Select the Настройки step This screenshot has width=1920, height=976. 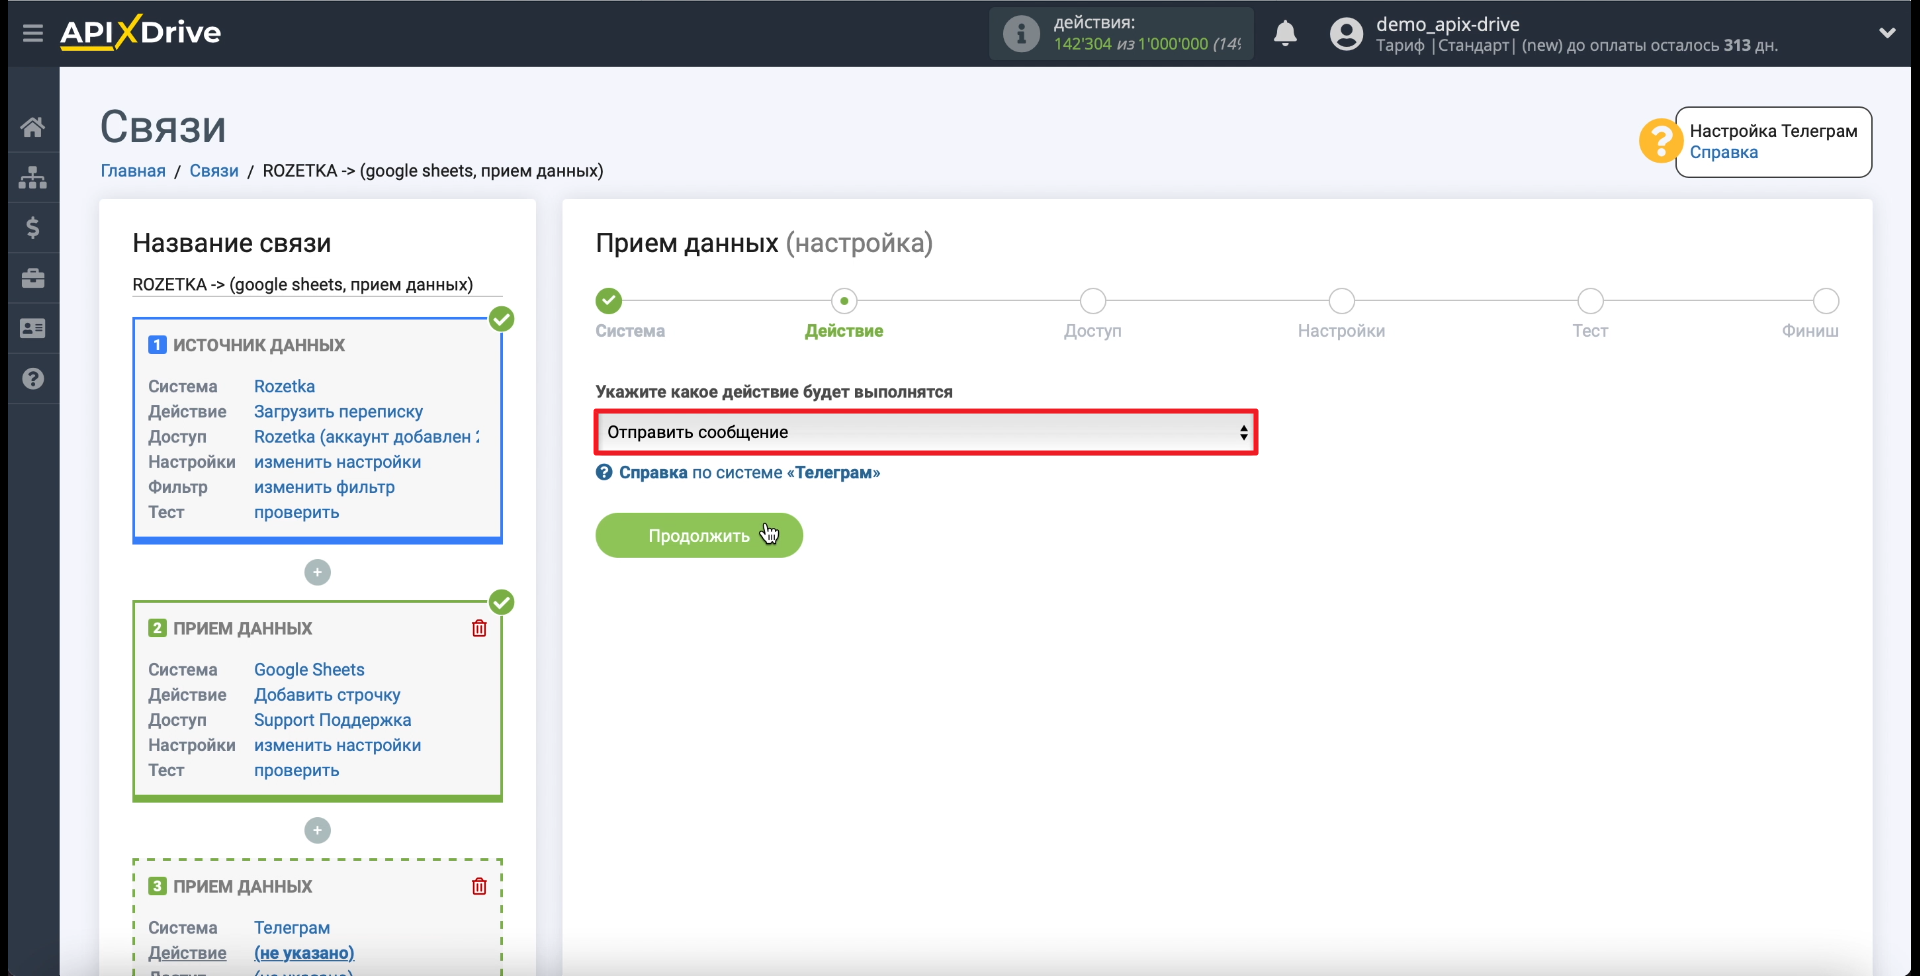1342,301
